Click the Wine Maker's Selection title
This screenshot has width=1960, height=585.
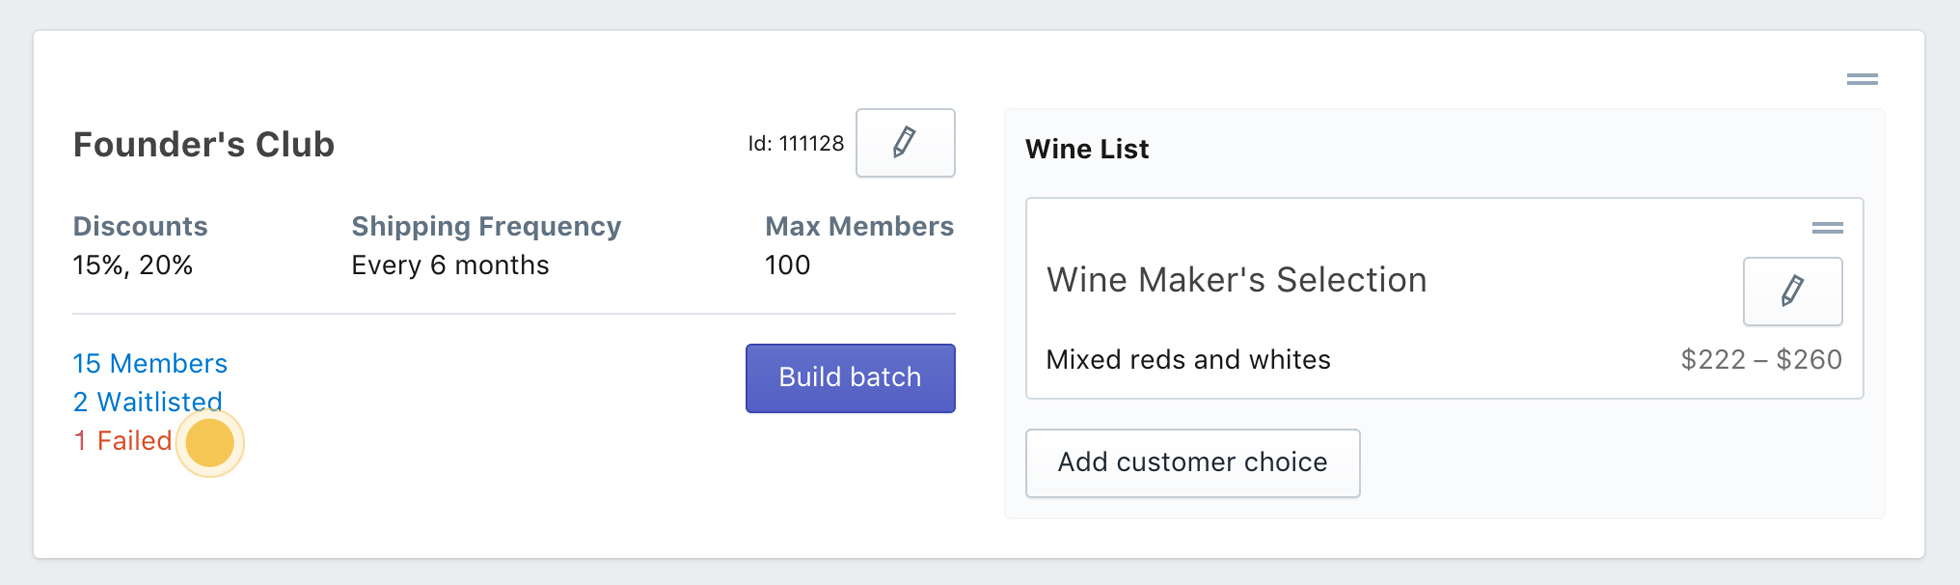1236,280
